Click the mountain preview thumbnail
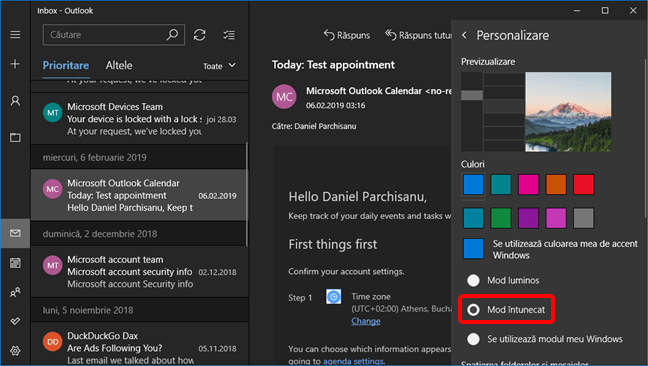 point(568,112)
